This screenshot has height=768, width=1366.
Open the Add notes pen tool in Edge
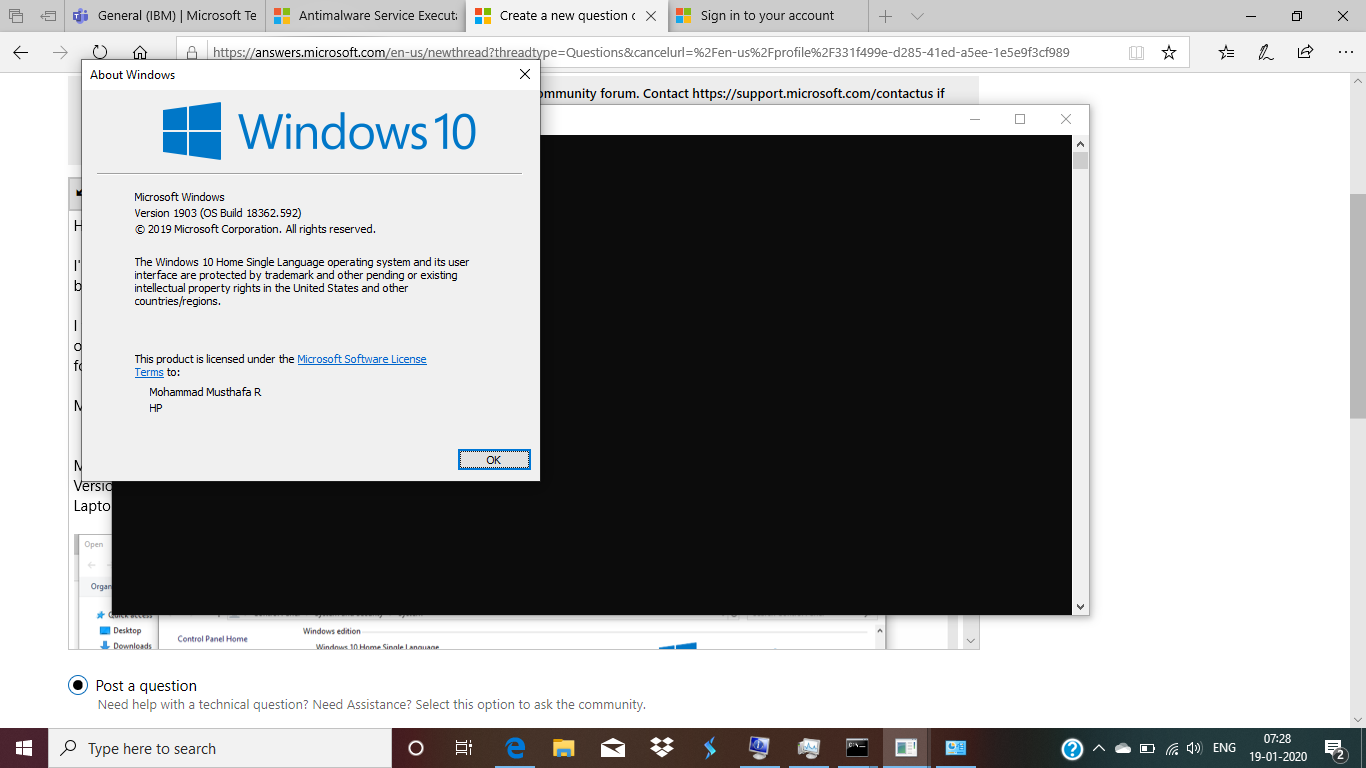coord(1266,52)
